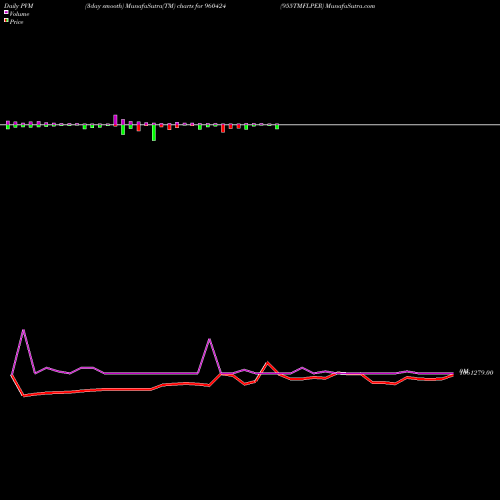The width and height of the screenshot is (500, 500).
Task: Click the second magenta volume line peak
Action: click(209, 339)
